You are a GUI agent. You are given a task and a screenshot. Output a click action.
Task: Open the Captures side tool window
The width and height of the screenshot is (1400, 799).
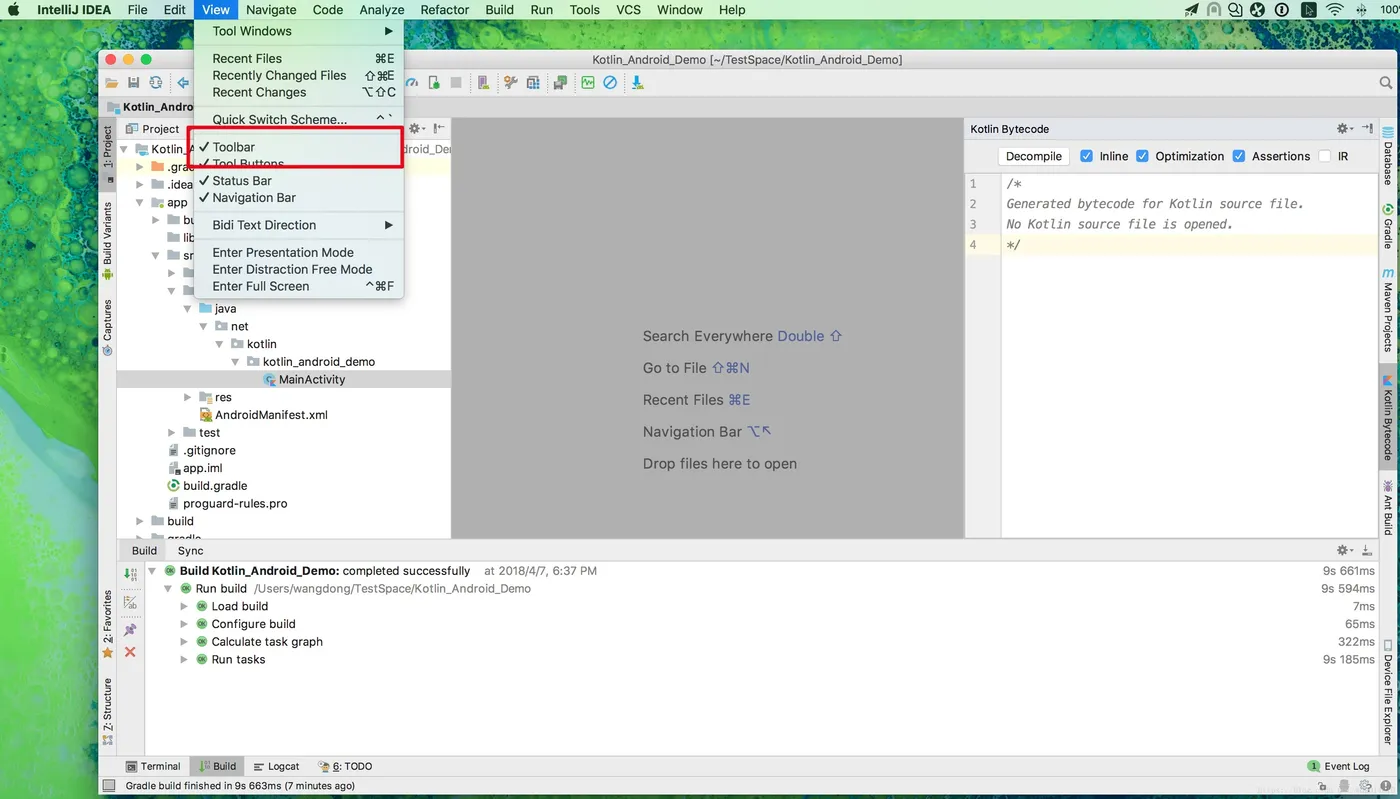[x=108, y=328]
